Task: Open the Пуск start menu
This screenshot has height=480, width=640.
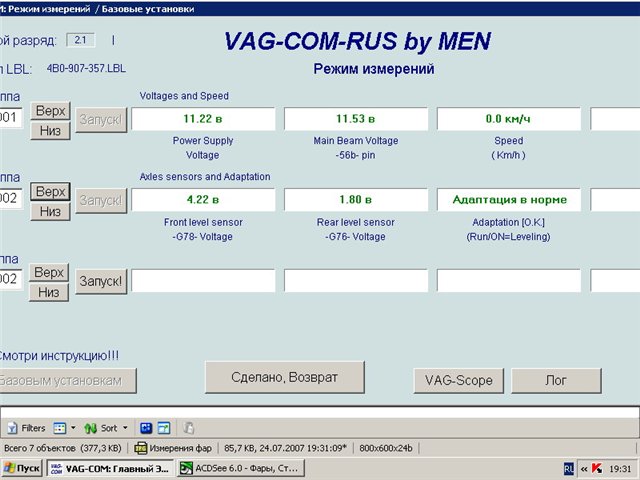Action: tap(22, 468)
